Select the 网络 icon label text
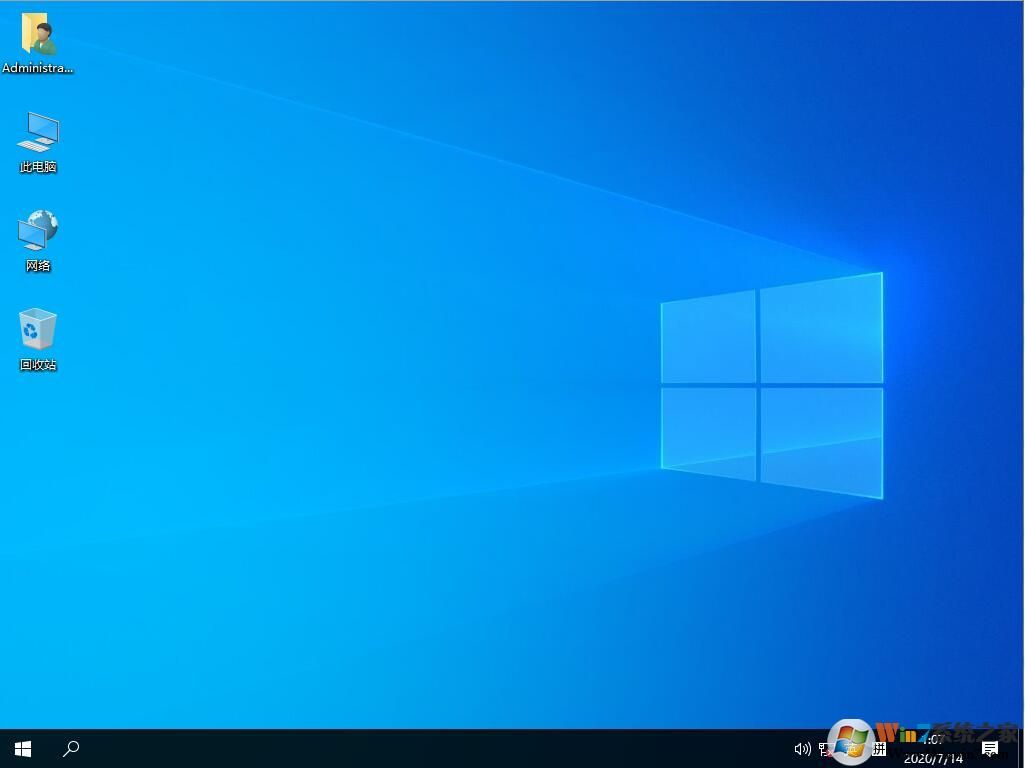Viewport: 1025px width, 768px height. [38, 265]
